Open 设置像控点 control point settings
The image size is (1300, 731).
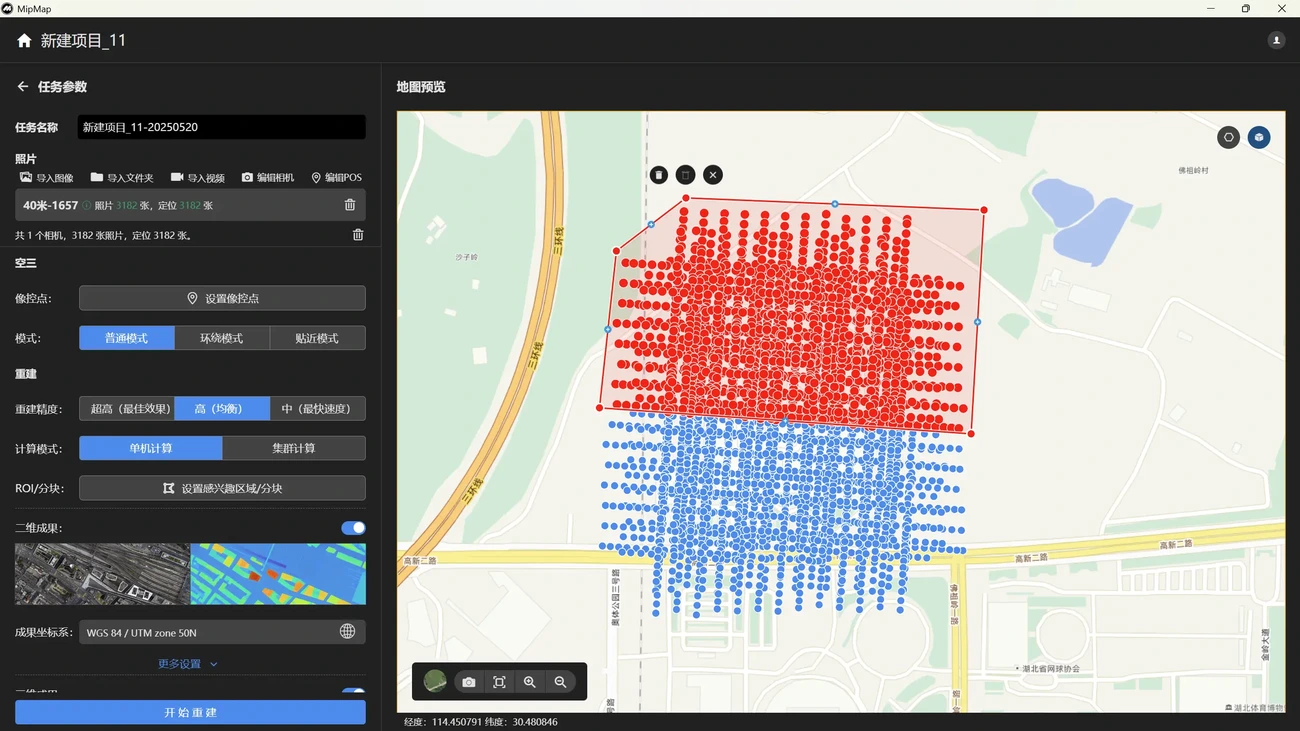click(222, 298)
